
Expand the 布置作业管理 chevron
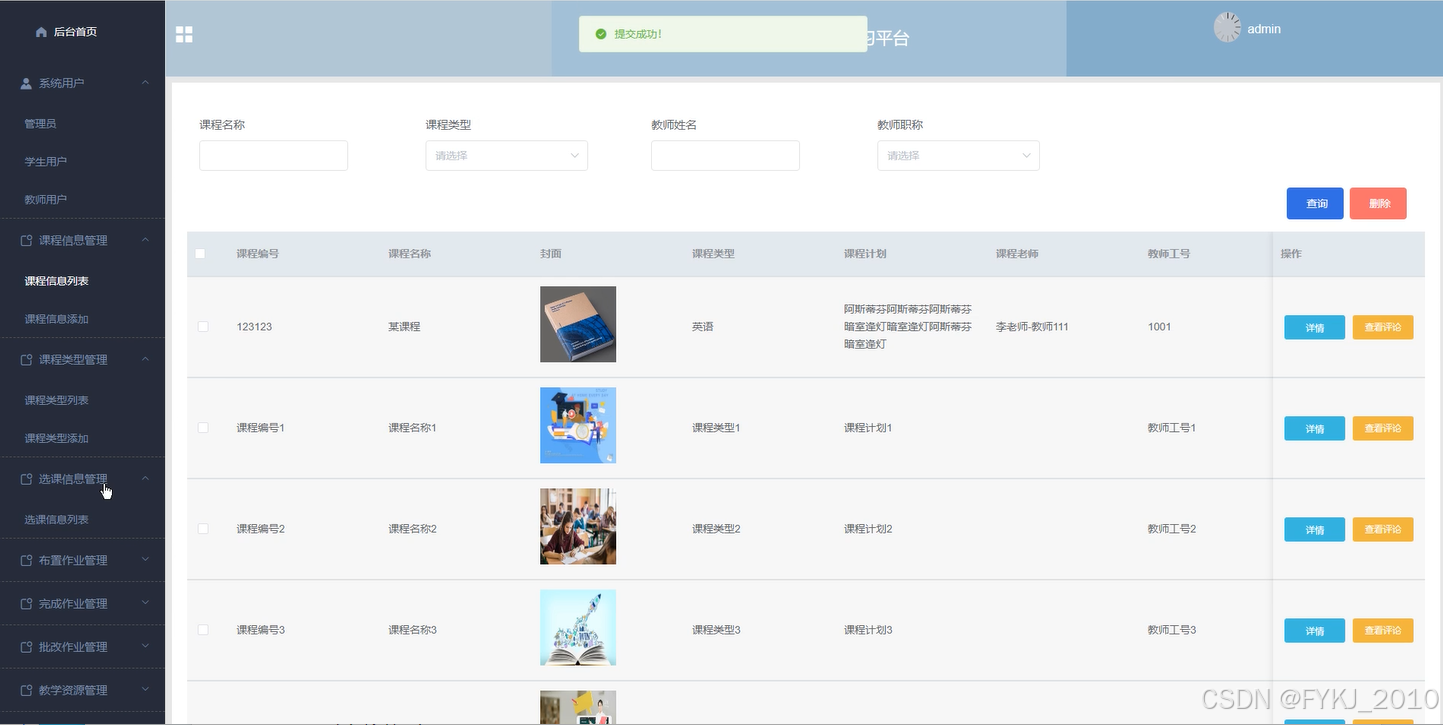click(x=145, y=560)
